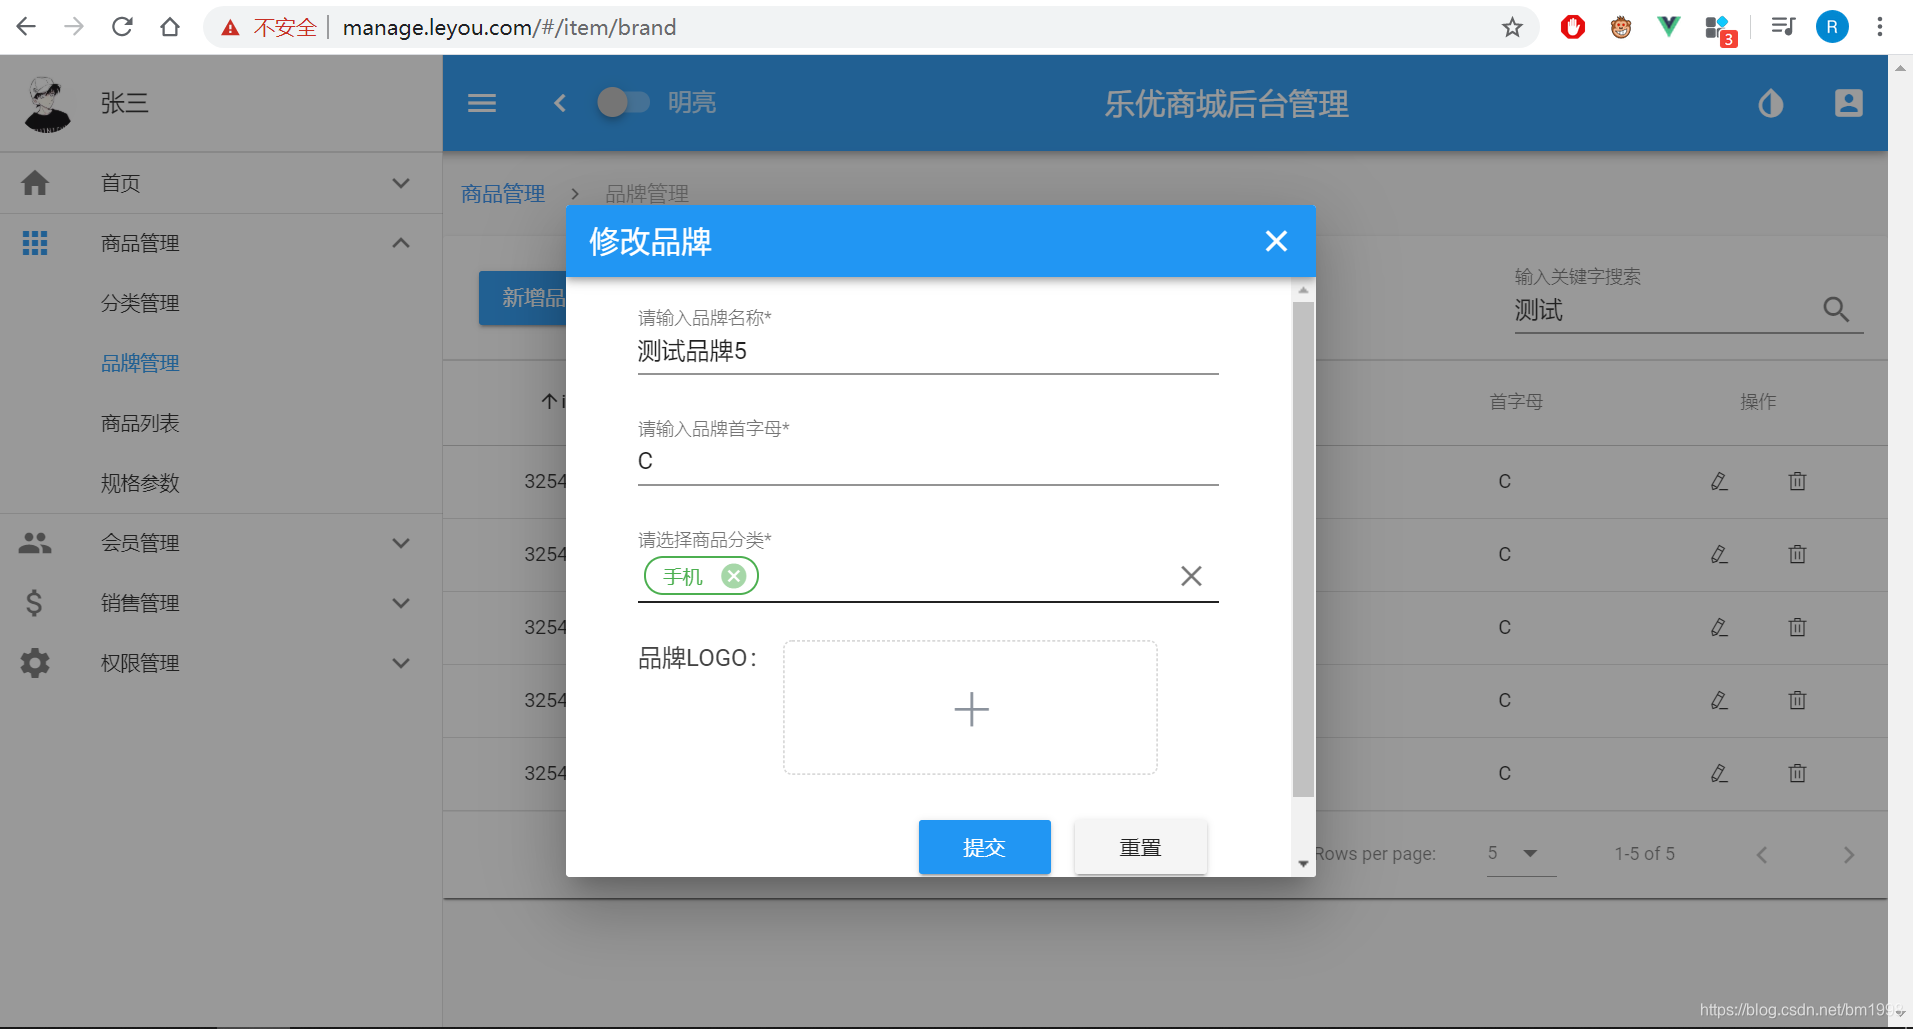Remove the 手机 category chip via its X icon
Viewport: 1913px width, 1029px height.
pyautogui.click(x=734, y=575)
